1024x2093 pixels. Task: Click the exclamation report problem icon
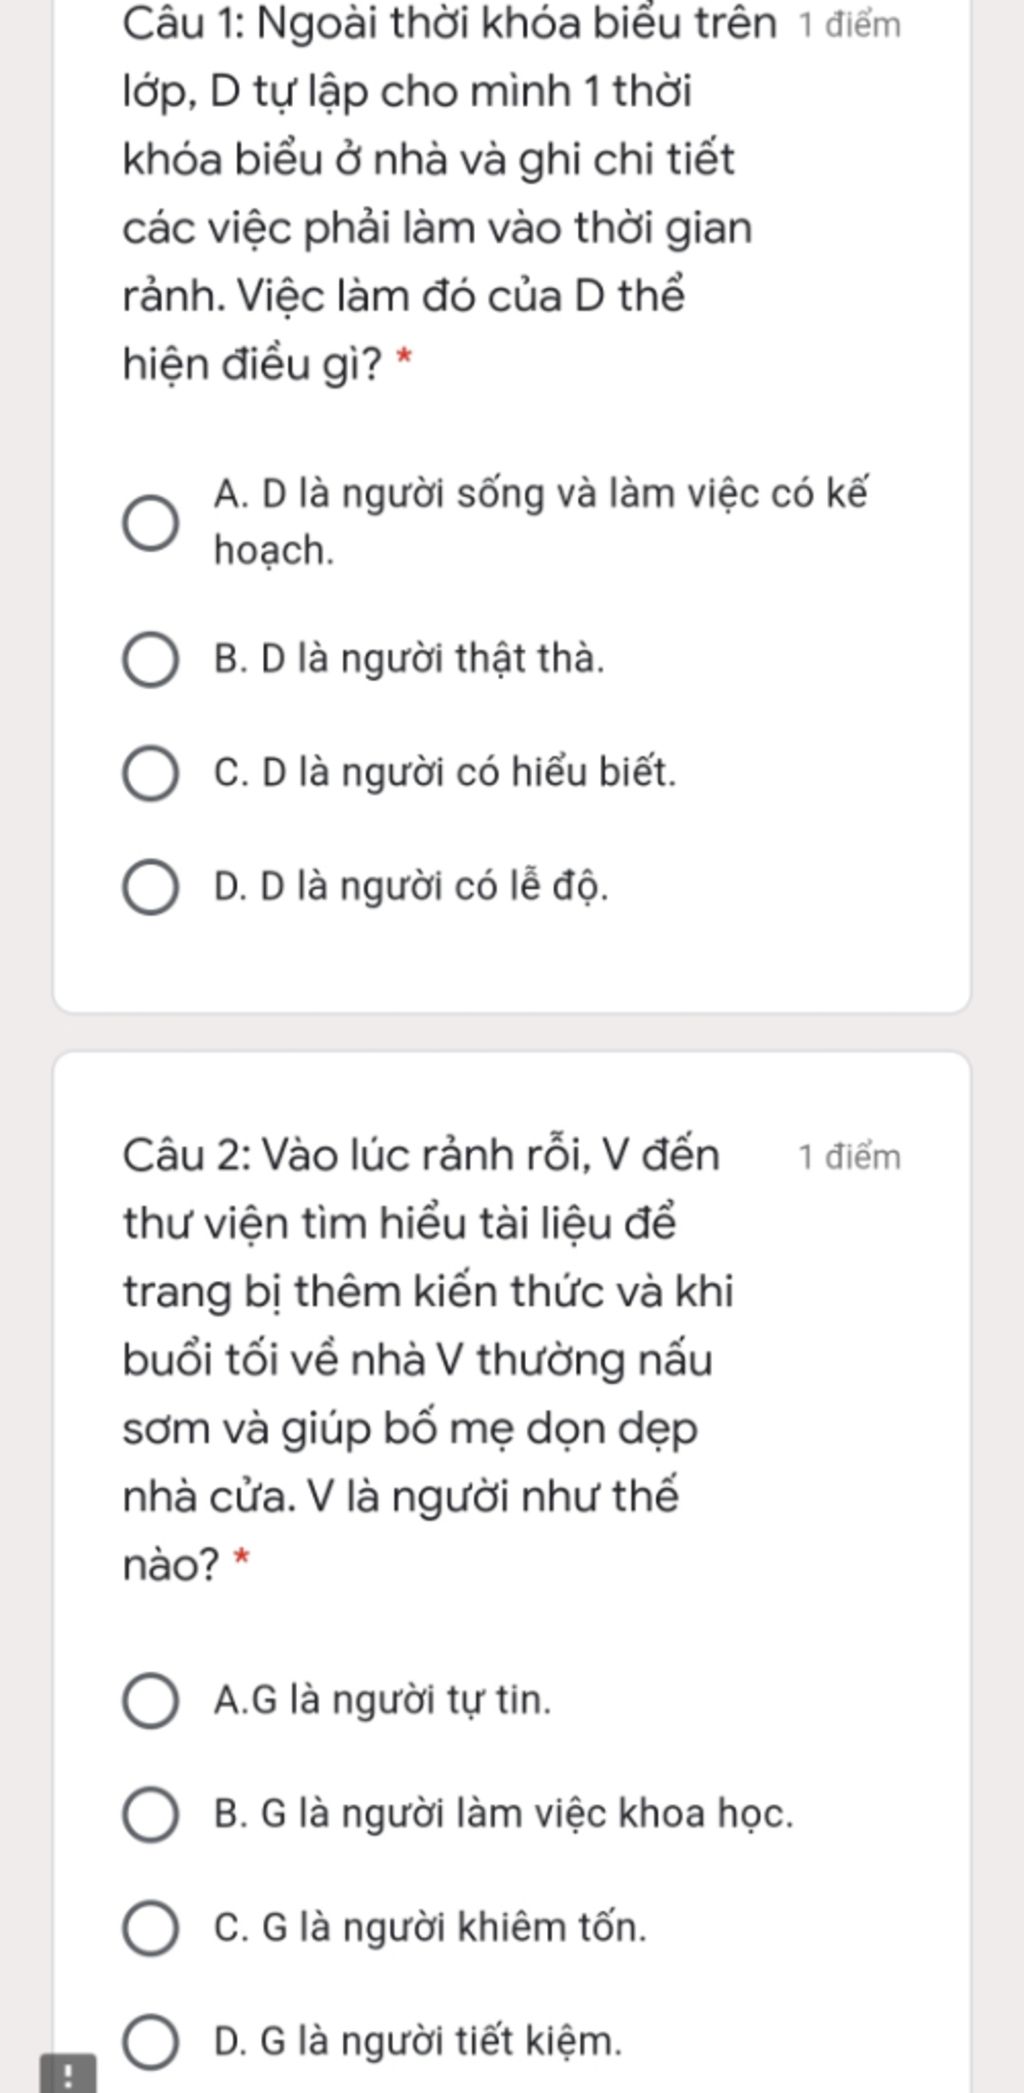coord(68,2074)
